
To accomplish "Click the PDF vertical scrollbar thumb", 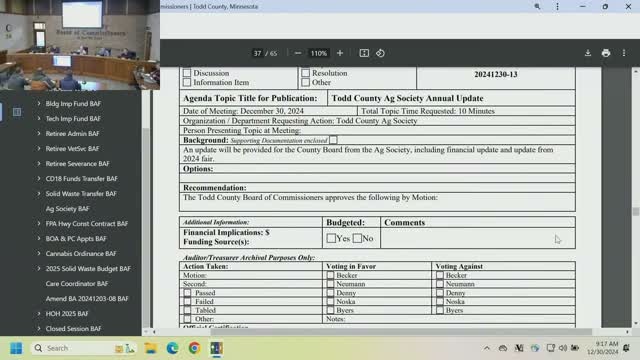I will (x=636, y=211).
